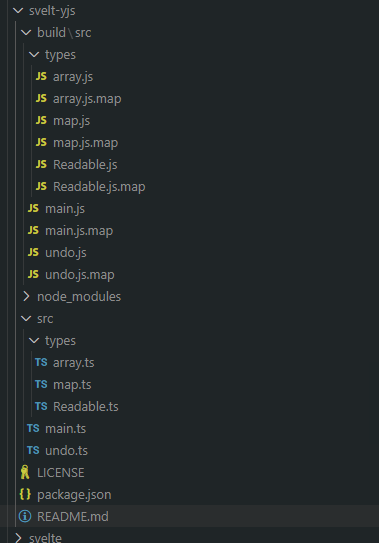Viewport: 379px width, 543px height.
Task: Open the map.ts file
Action: tap(72, 384)
